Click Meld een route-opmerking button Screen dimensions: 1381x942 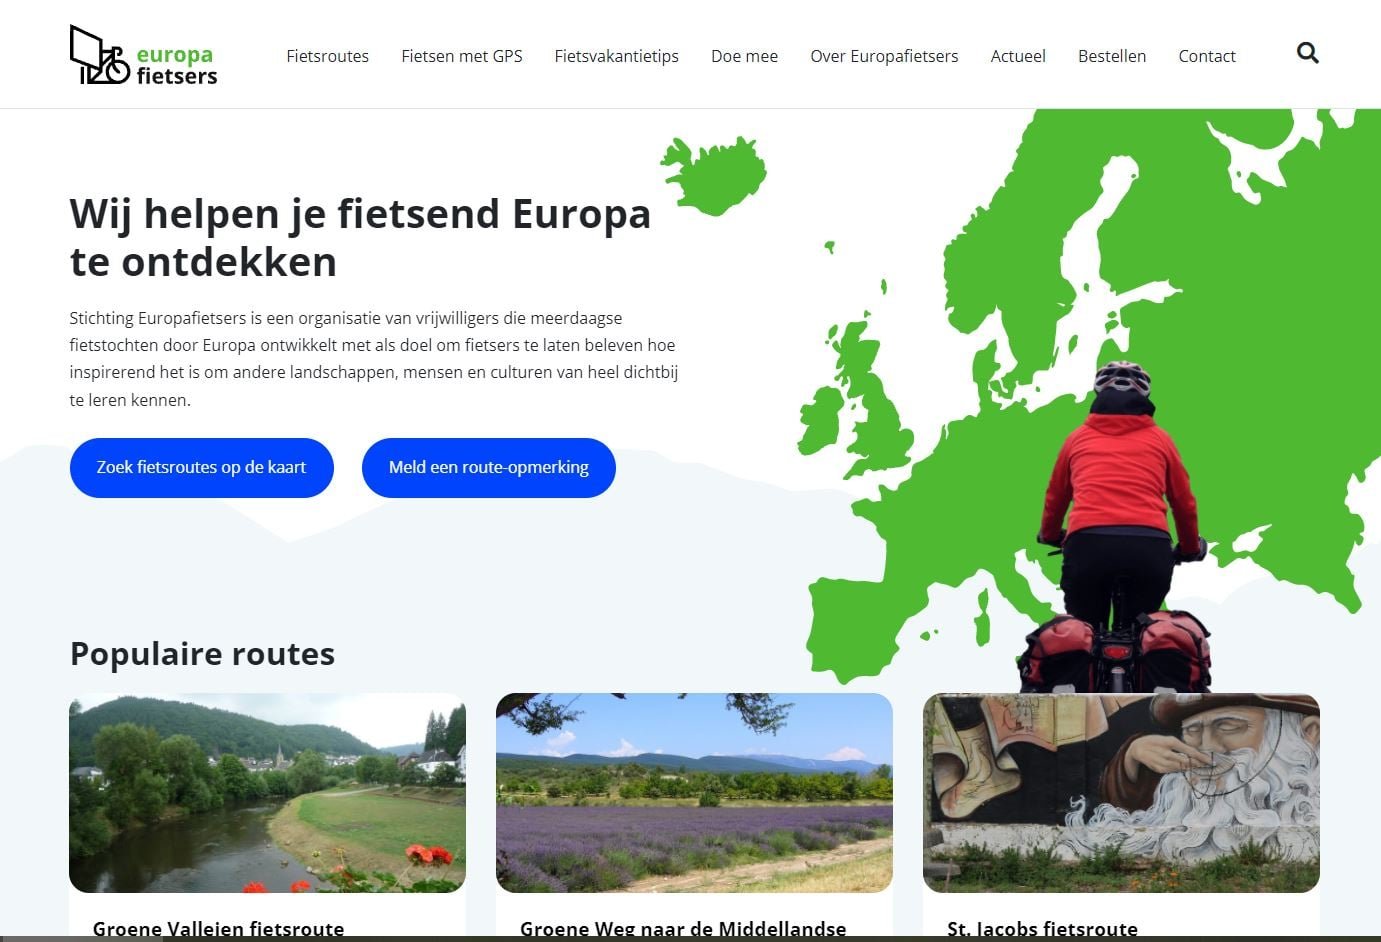[x=488, y=467]
